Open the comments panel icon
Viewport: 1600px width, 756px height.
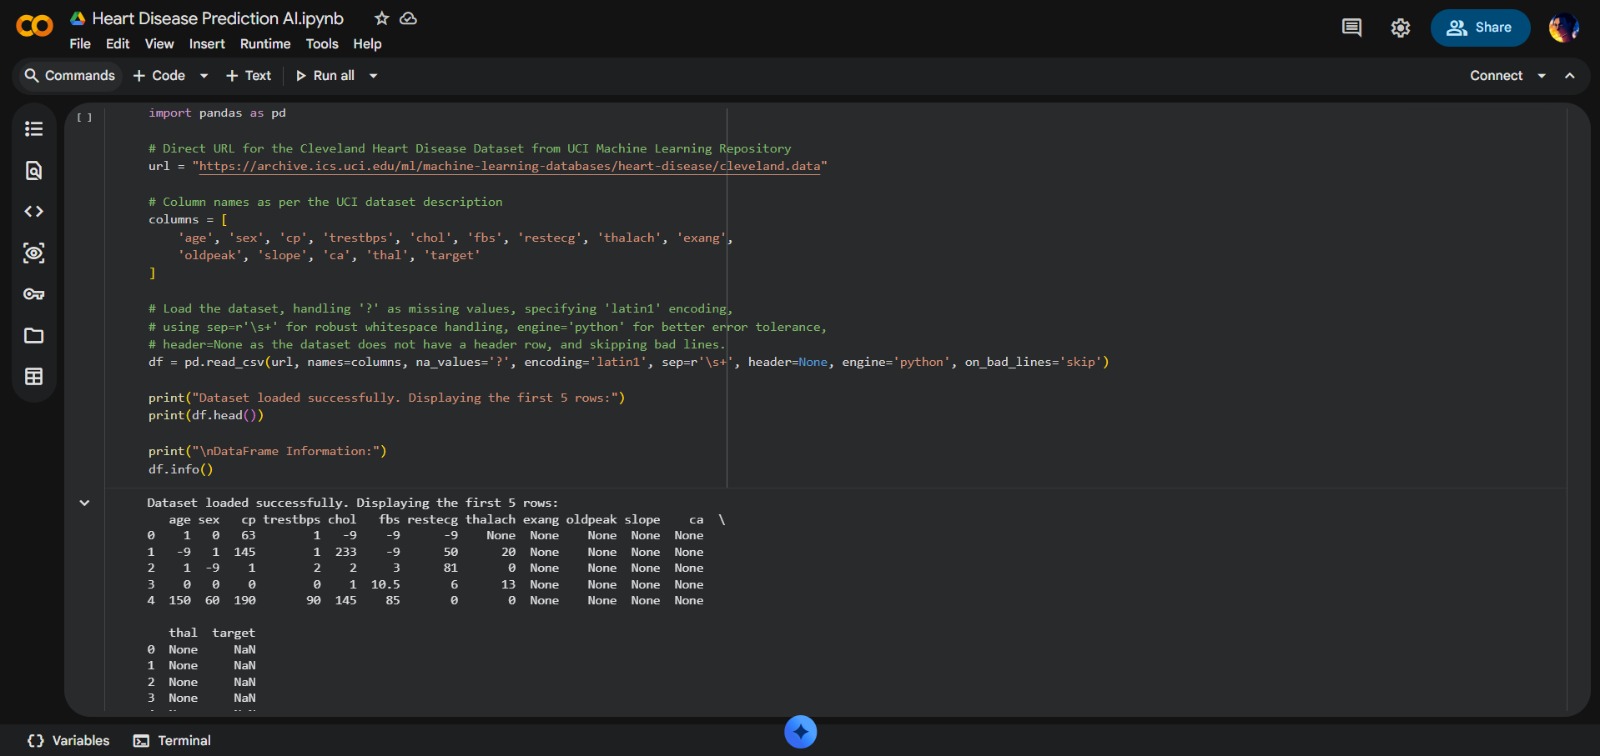1351,28
